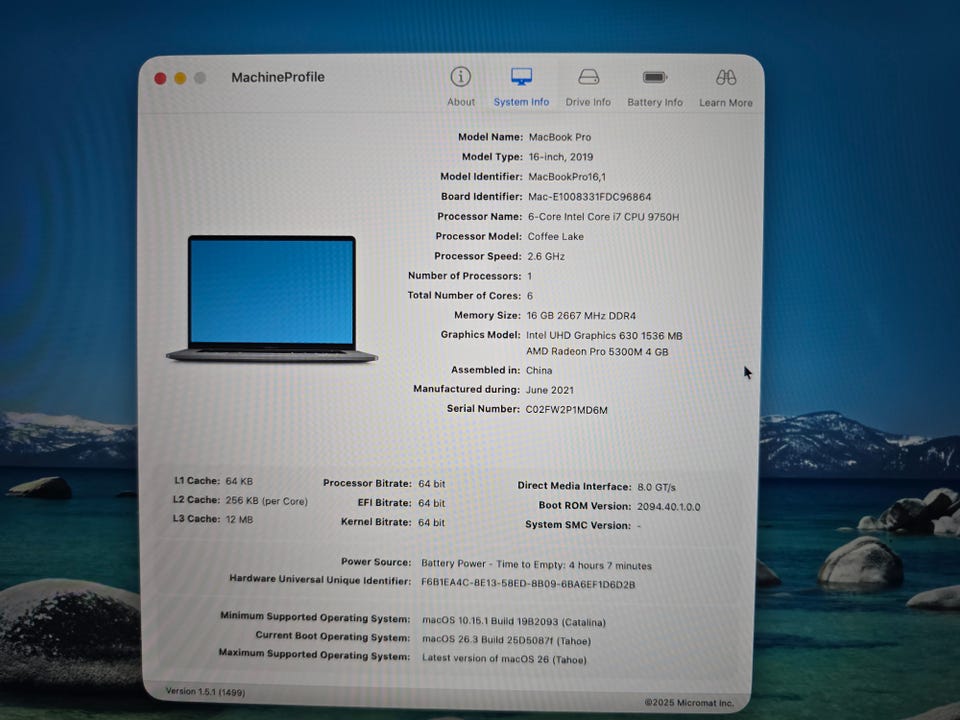Click L3 Cache value 12 MB

(239, 520)
